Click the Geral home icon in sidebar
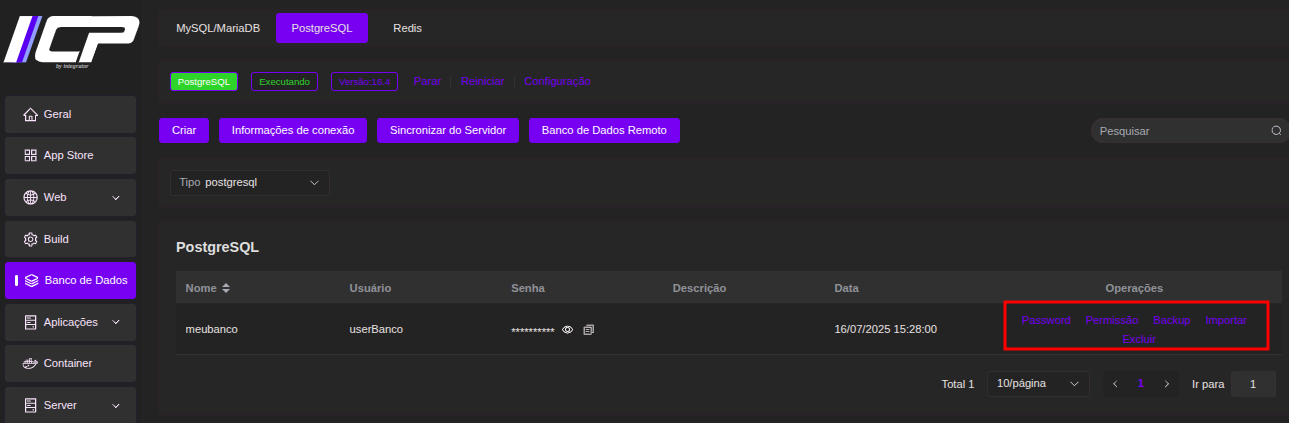 pos(30,114)
